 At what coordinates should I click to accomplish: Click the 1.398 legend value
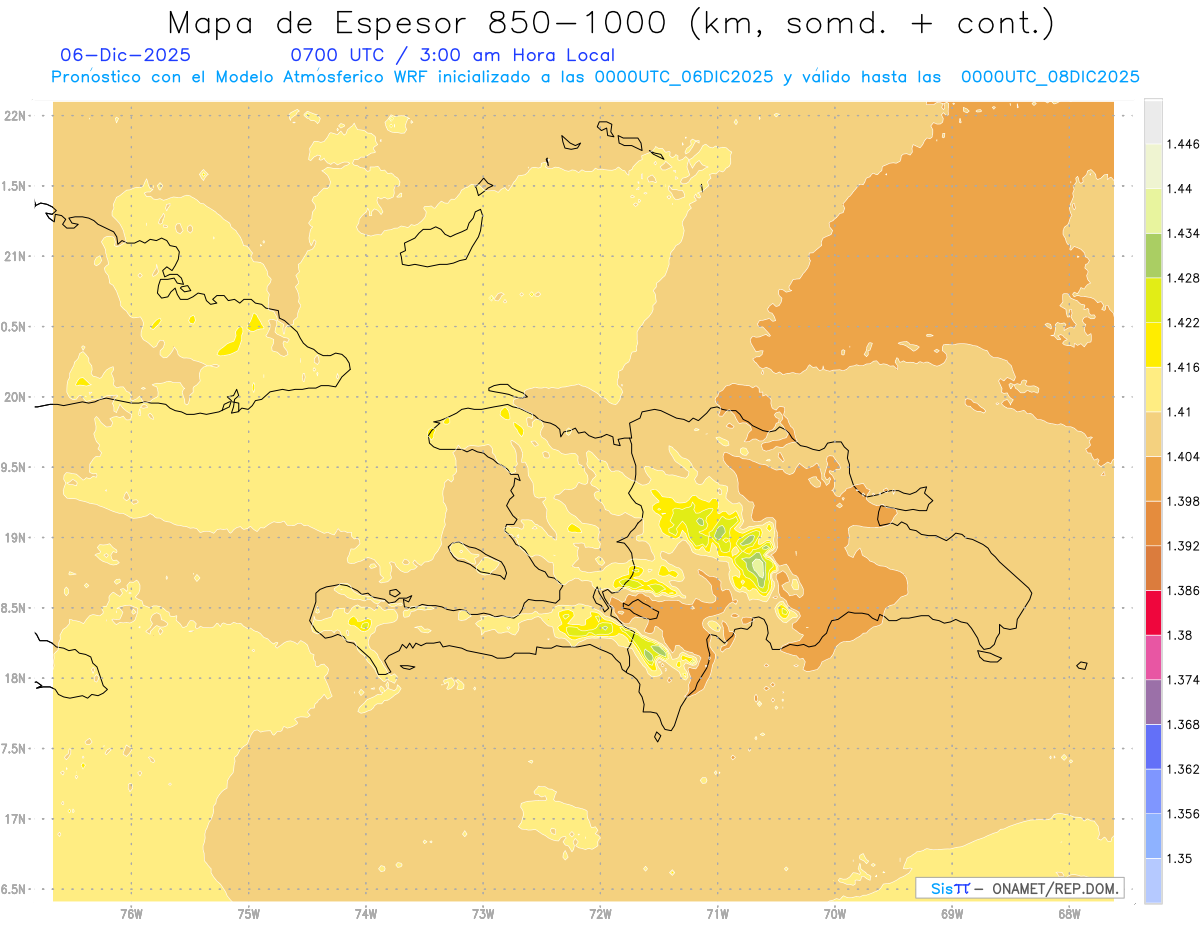1183,501
